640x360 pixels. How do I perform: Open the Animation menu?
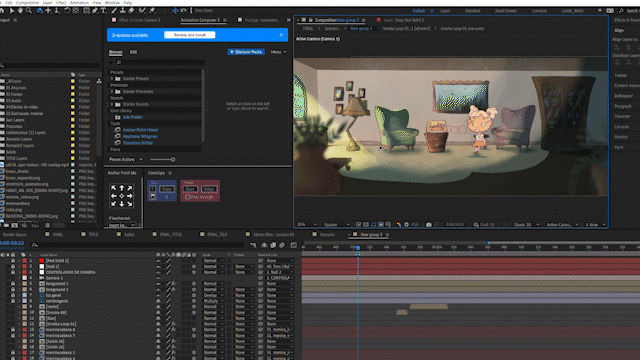click(79, 2)
